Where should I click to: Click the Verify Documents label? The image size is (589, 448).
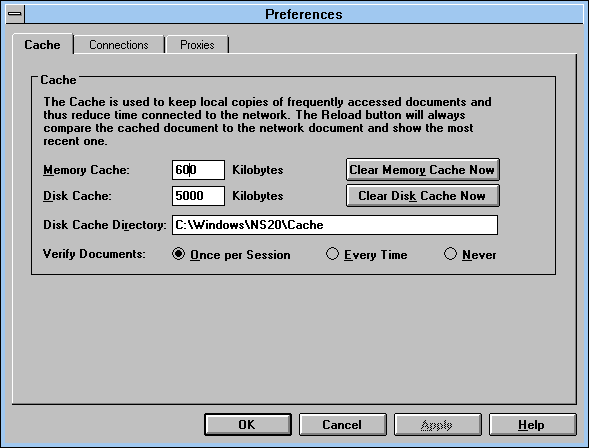tap(94, 254)
